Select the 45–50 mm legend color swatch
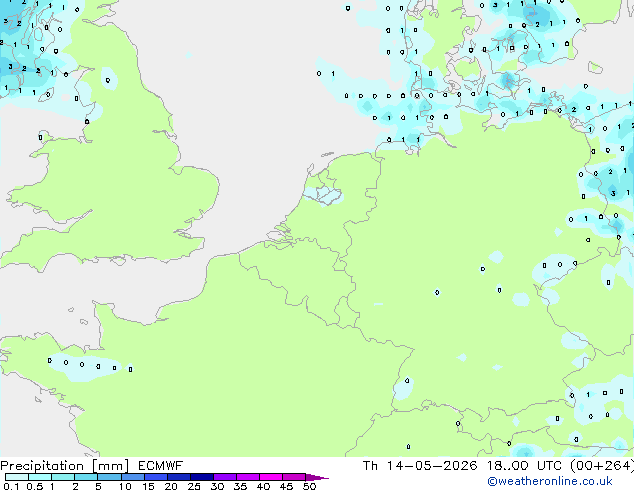 click(294, 477)
